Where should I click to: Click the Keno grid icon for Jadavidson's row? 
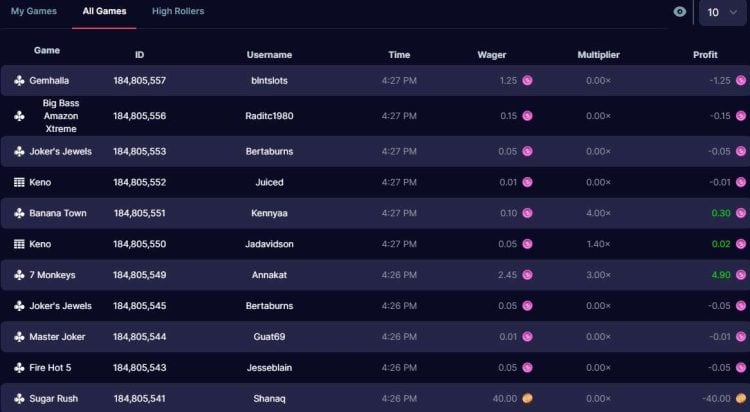pyautogui.click(x=19, y=244)
